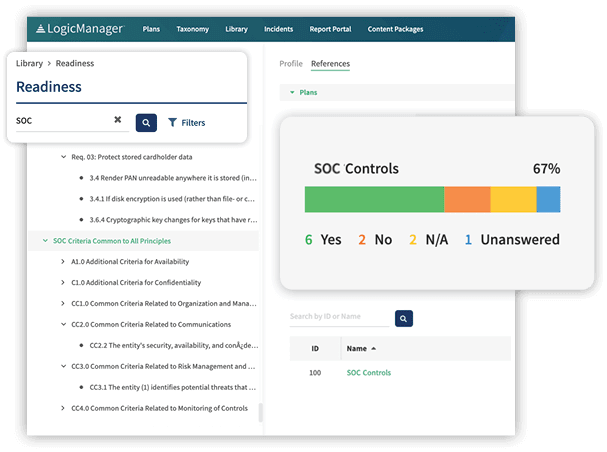The image size is (607, 452).
Task: Expand A1.0 Additional Criteria for Availability
Action: (x=63, y=262)
